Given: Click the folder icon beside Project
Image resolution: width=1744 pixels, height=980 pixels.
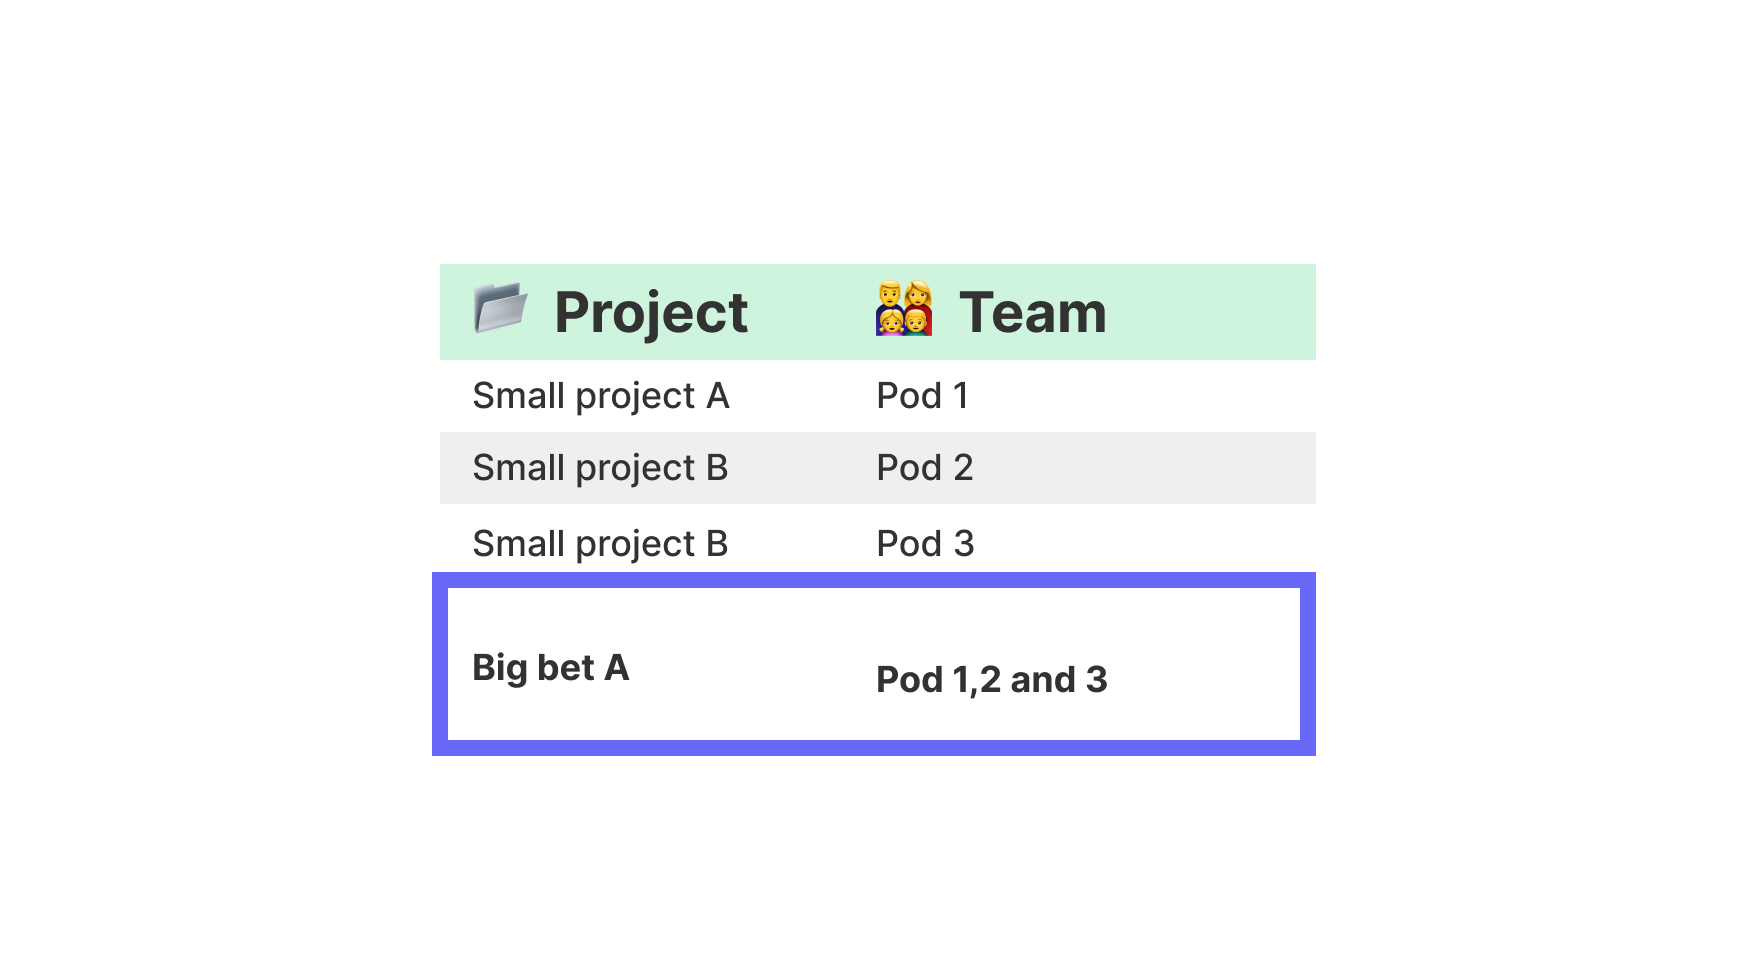Looking at the screenshot, I should (x=500, y=307).
